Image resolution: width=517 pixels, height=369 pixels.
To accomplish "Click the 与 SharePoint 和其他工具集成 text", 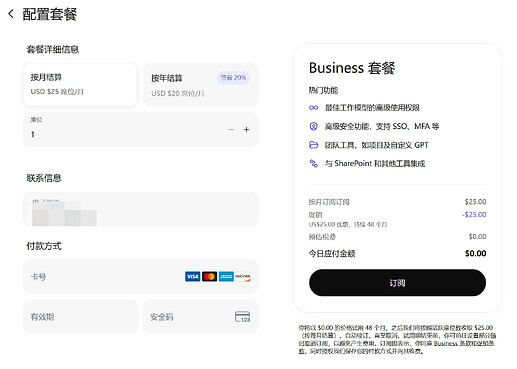I will [375, 164].
